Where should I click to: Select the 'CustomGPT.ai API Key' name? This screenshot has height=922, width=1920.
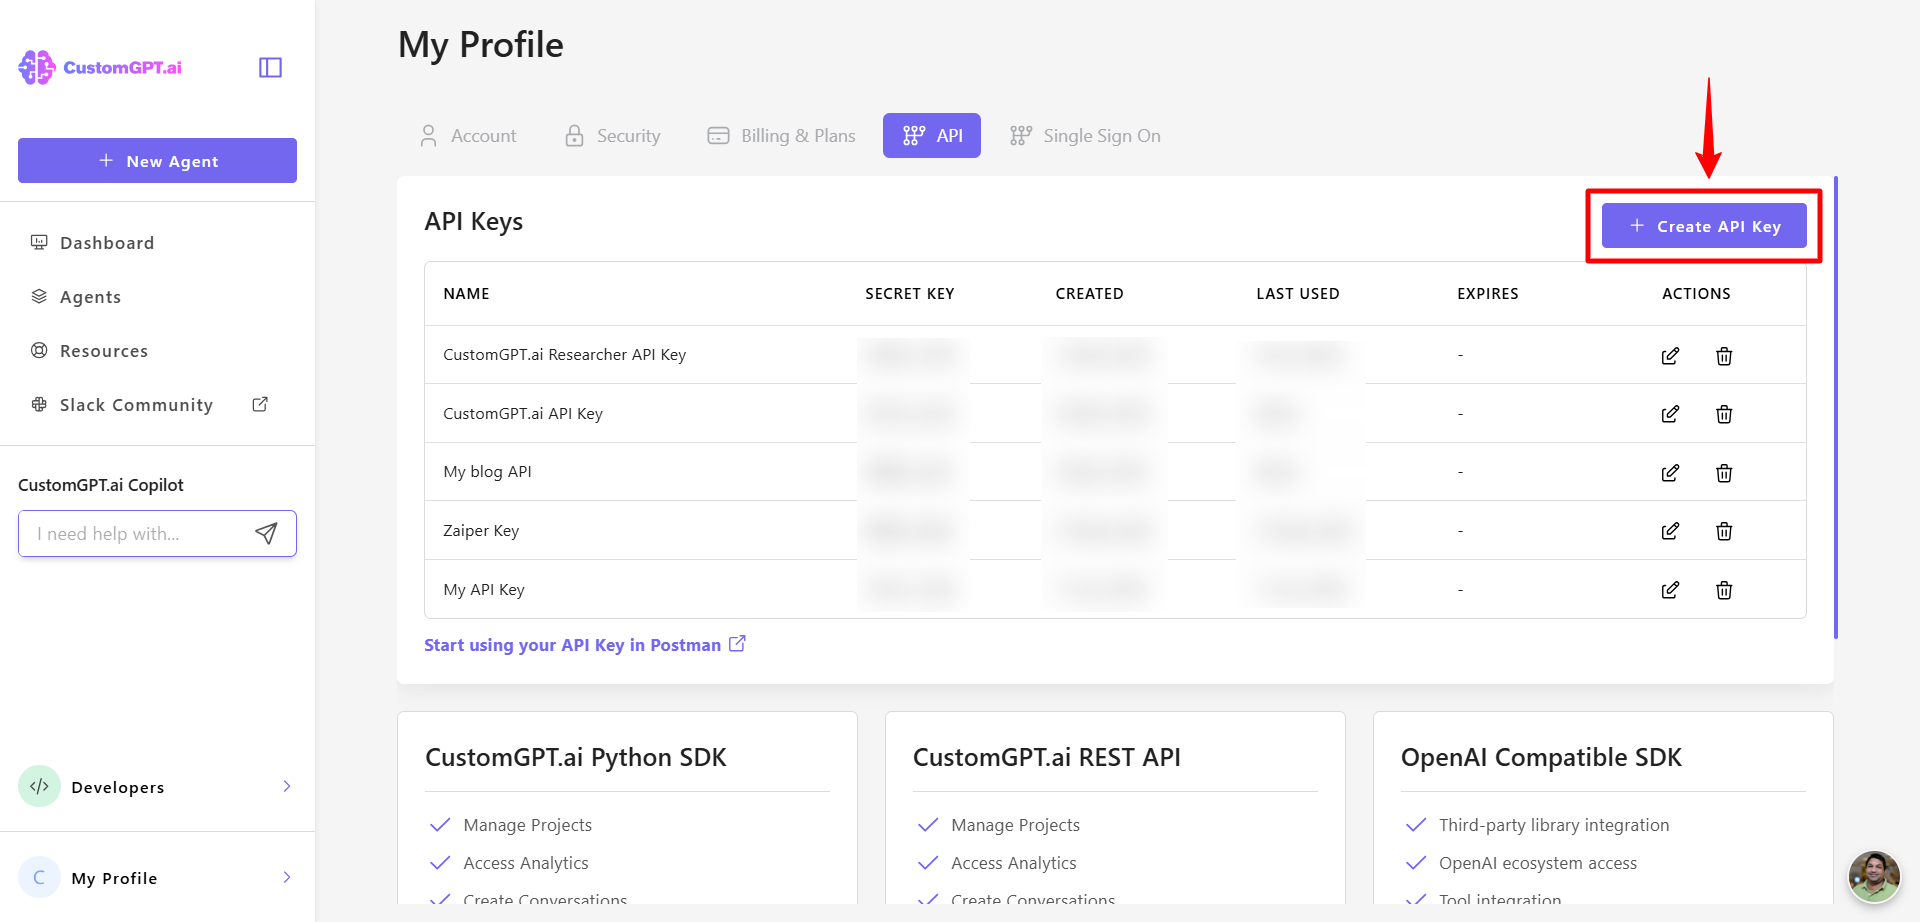(523, 414)
